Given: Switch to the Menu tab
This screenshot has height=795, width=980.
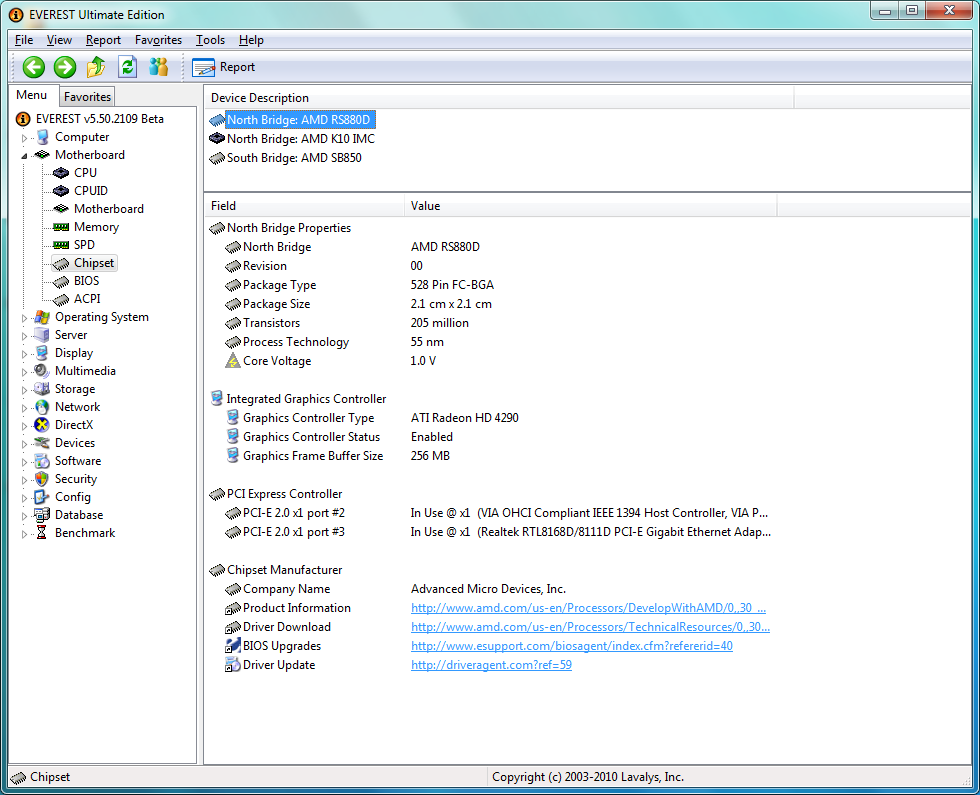Looking at the screenshot, I should point(31,95).
